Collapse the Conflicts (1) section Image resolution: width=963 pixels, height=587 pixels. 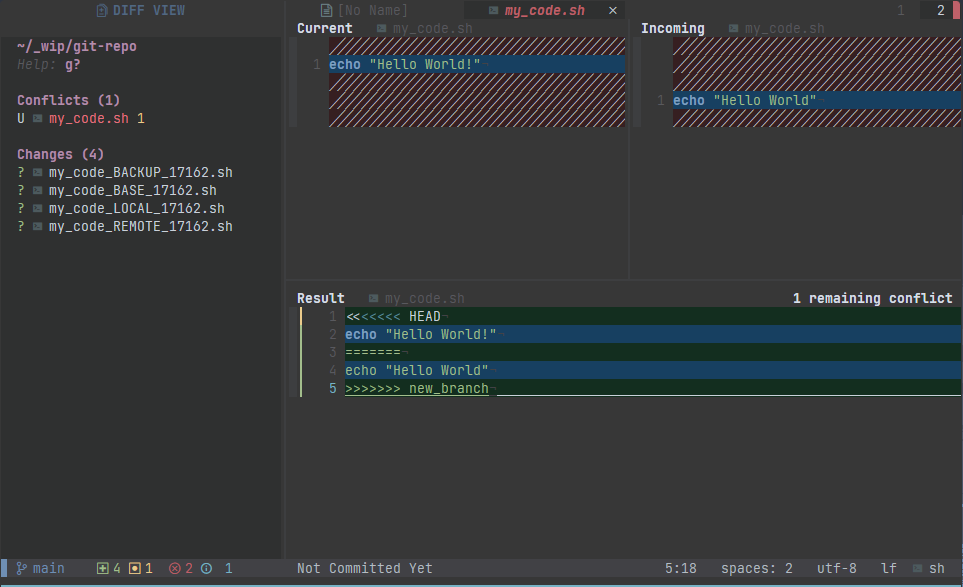68,100
